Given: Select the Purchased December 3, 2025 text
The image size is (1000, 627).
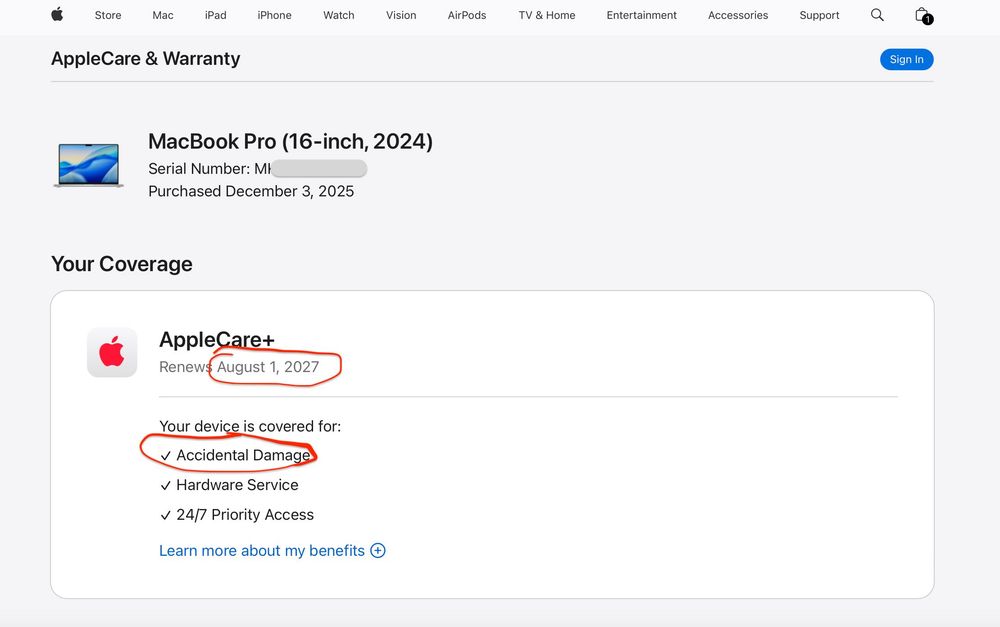Looking at the screenshot, I should pos(251,191).
